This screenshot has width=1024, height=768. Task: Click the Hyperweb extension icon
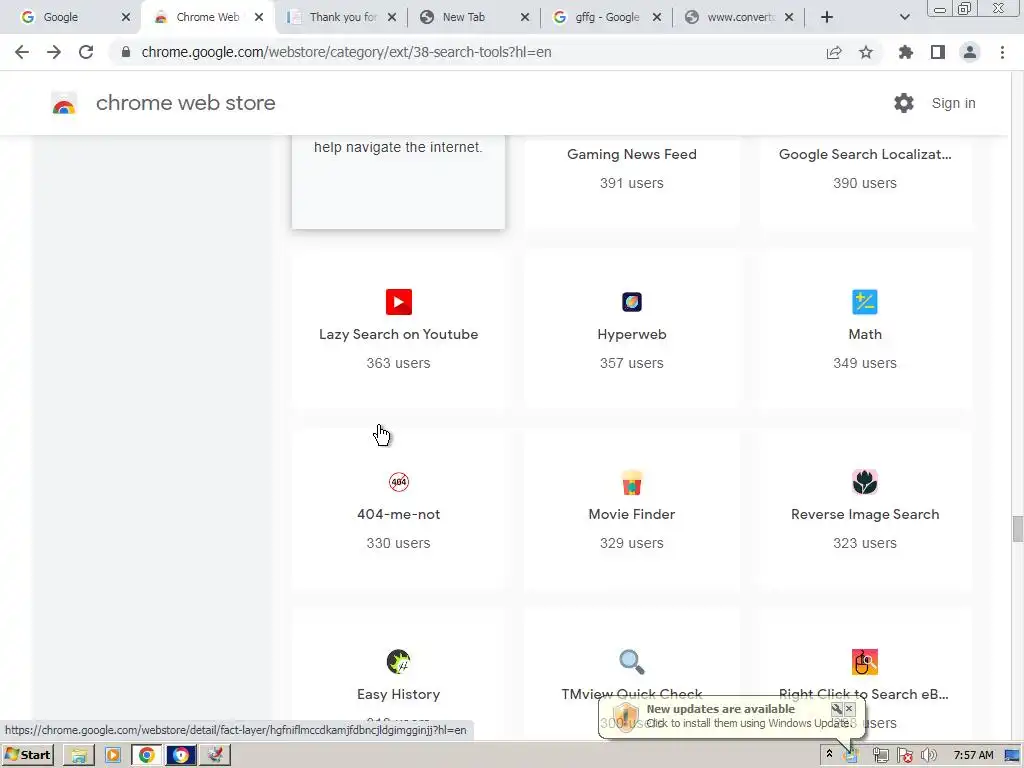(632, 302)
